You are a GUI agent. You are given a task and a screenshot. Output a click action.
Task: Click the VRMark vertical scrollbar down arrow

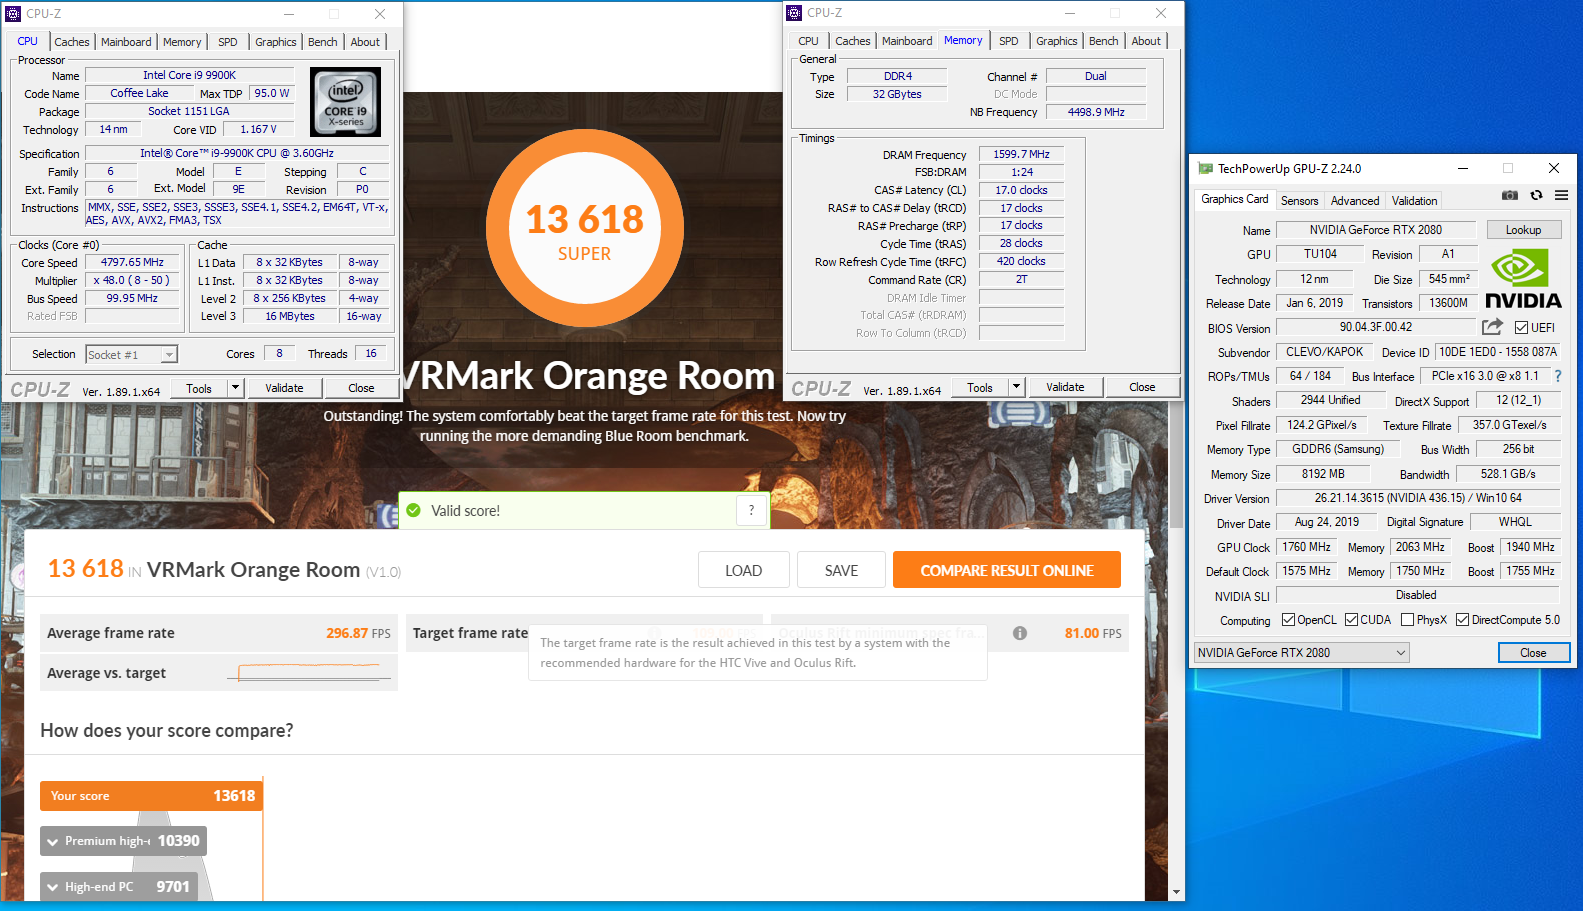pos(1176,892)
